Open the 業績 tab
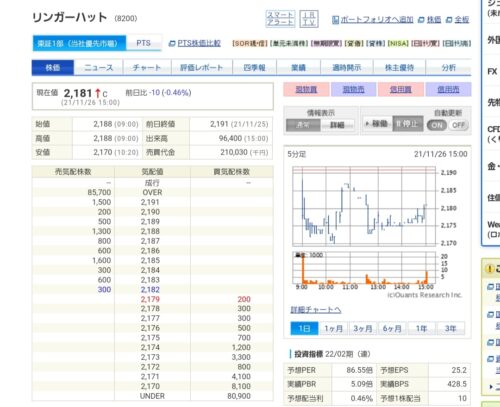 [298, 68]
